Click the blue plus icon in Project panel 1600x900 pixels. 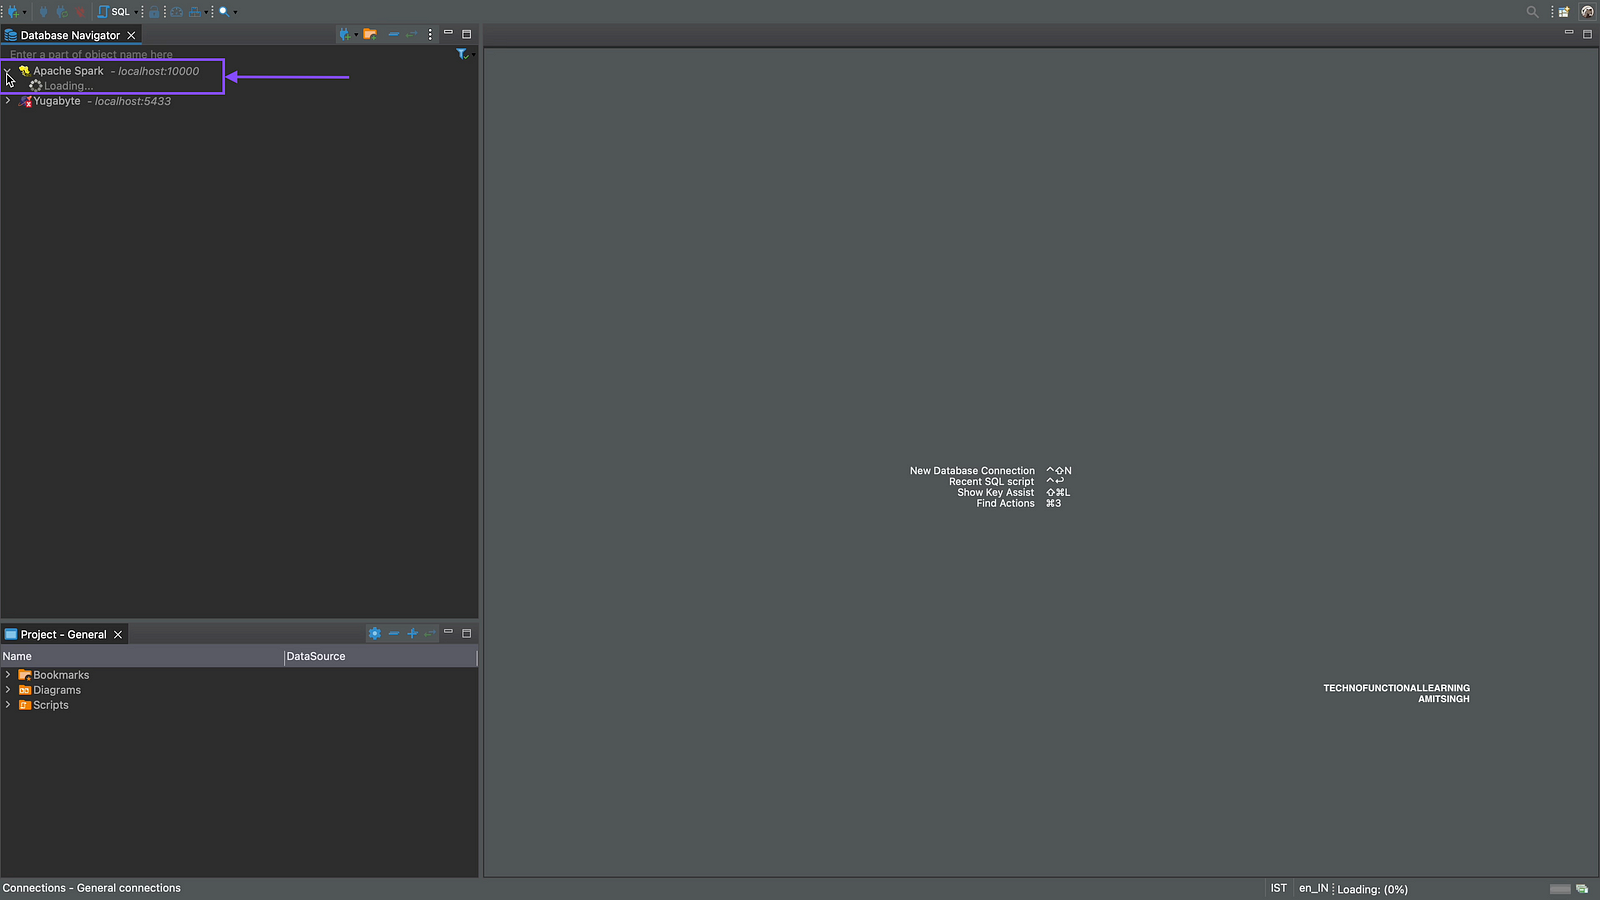point(412,634)
